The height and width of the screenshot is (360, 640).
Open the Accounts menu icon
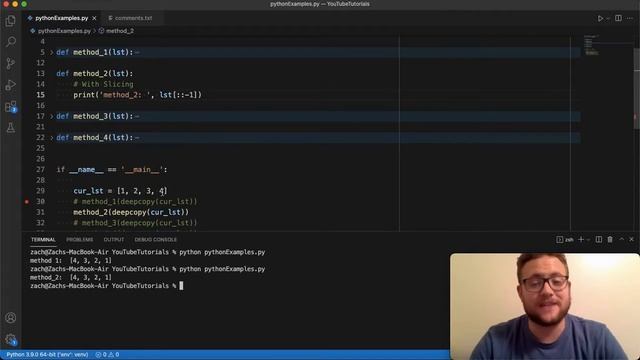[x=11, y=318]
